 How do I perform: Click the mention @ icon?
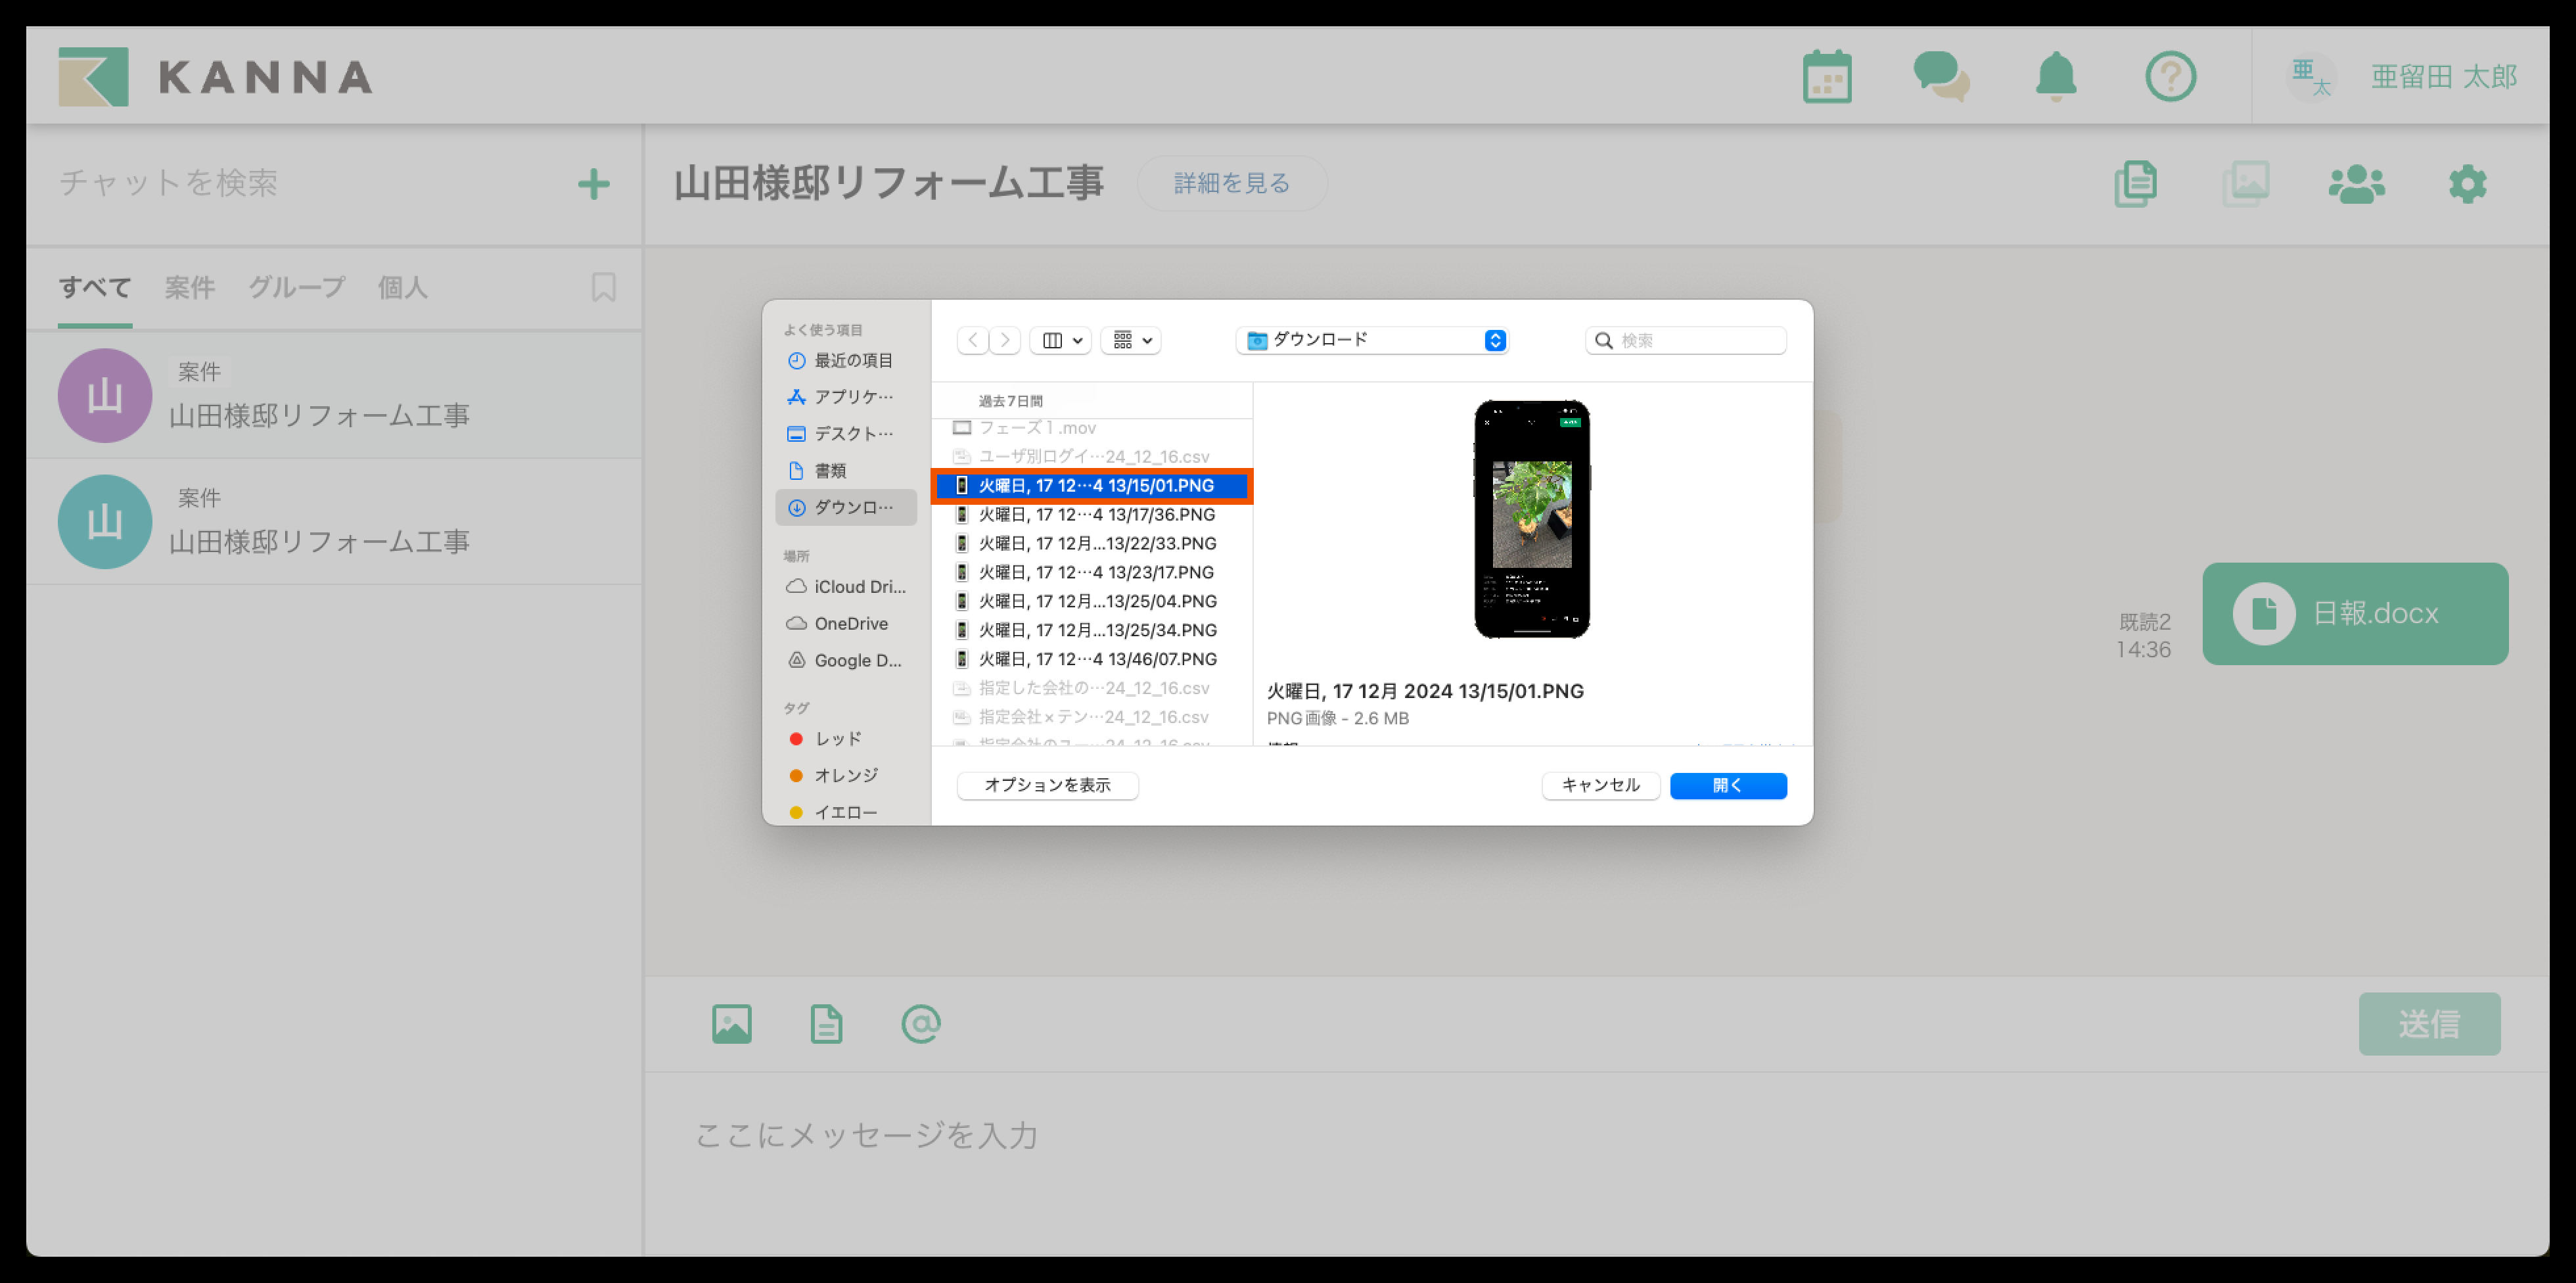[x=920, y=1024]
